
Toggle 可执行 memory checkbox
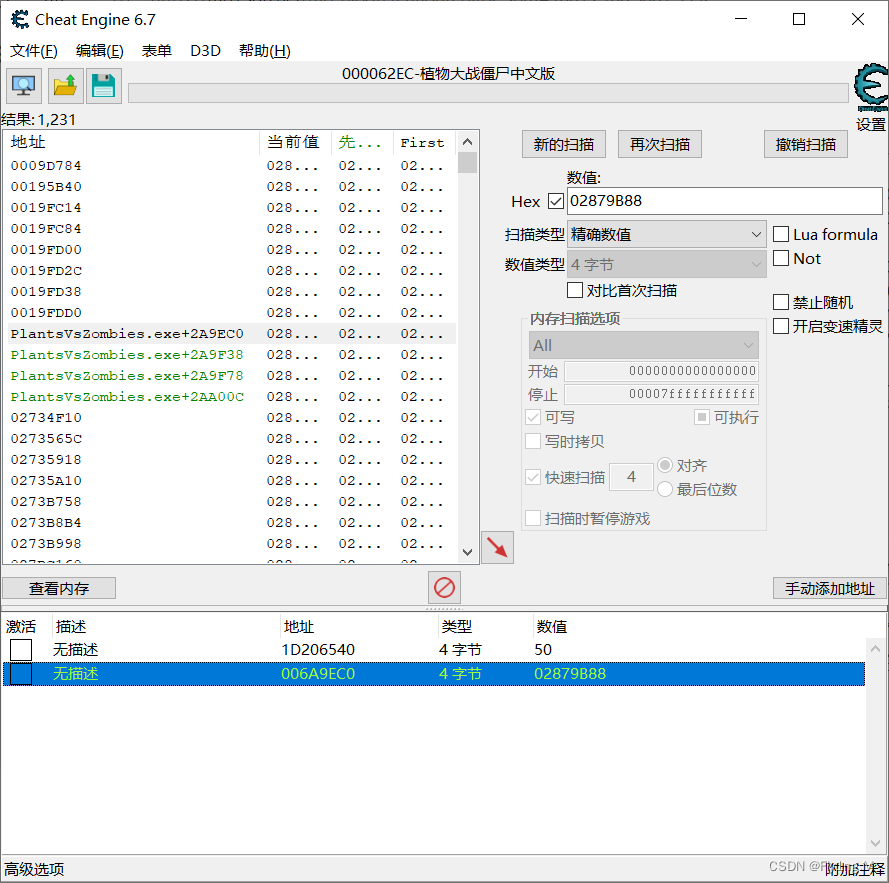[701, 417]
